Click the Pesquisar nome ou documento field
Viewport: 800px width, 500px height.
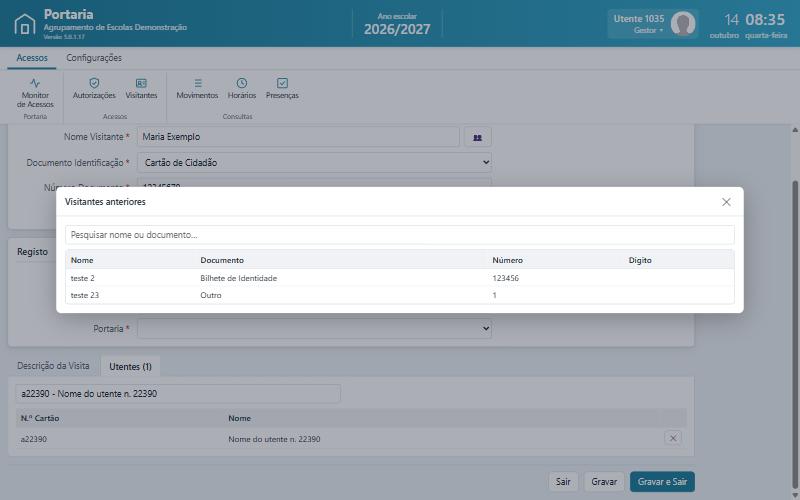point(400,235)
